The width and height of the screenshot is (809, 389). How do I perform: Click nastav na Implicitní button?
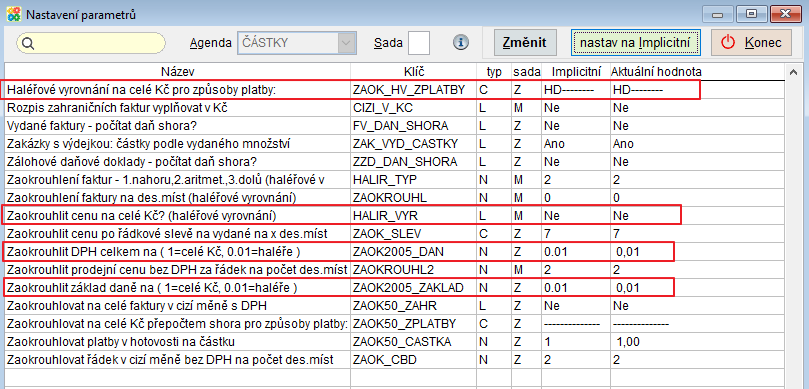tap(635, 42)
